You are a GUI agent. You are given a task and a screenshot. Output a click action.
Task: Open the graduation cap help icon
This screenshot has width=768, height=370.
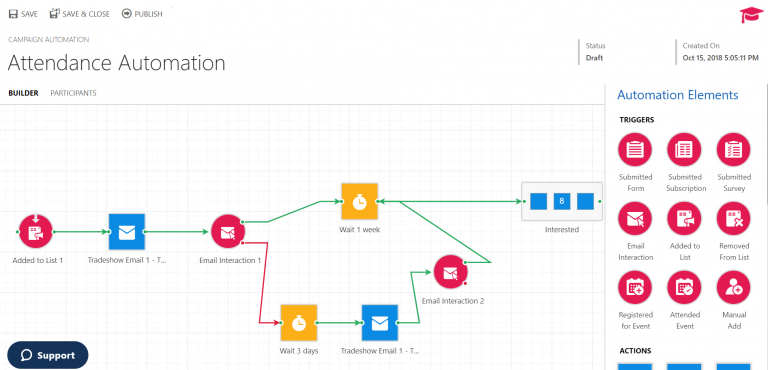coord(751,16)
